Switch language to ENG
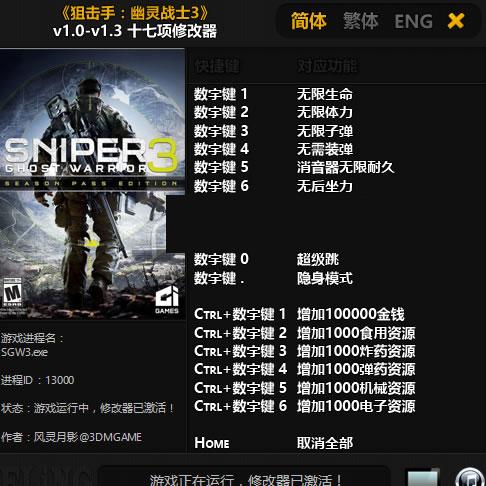The image size is (486, 486). 413,22
